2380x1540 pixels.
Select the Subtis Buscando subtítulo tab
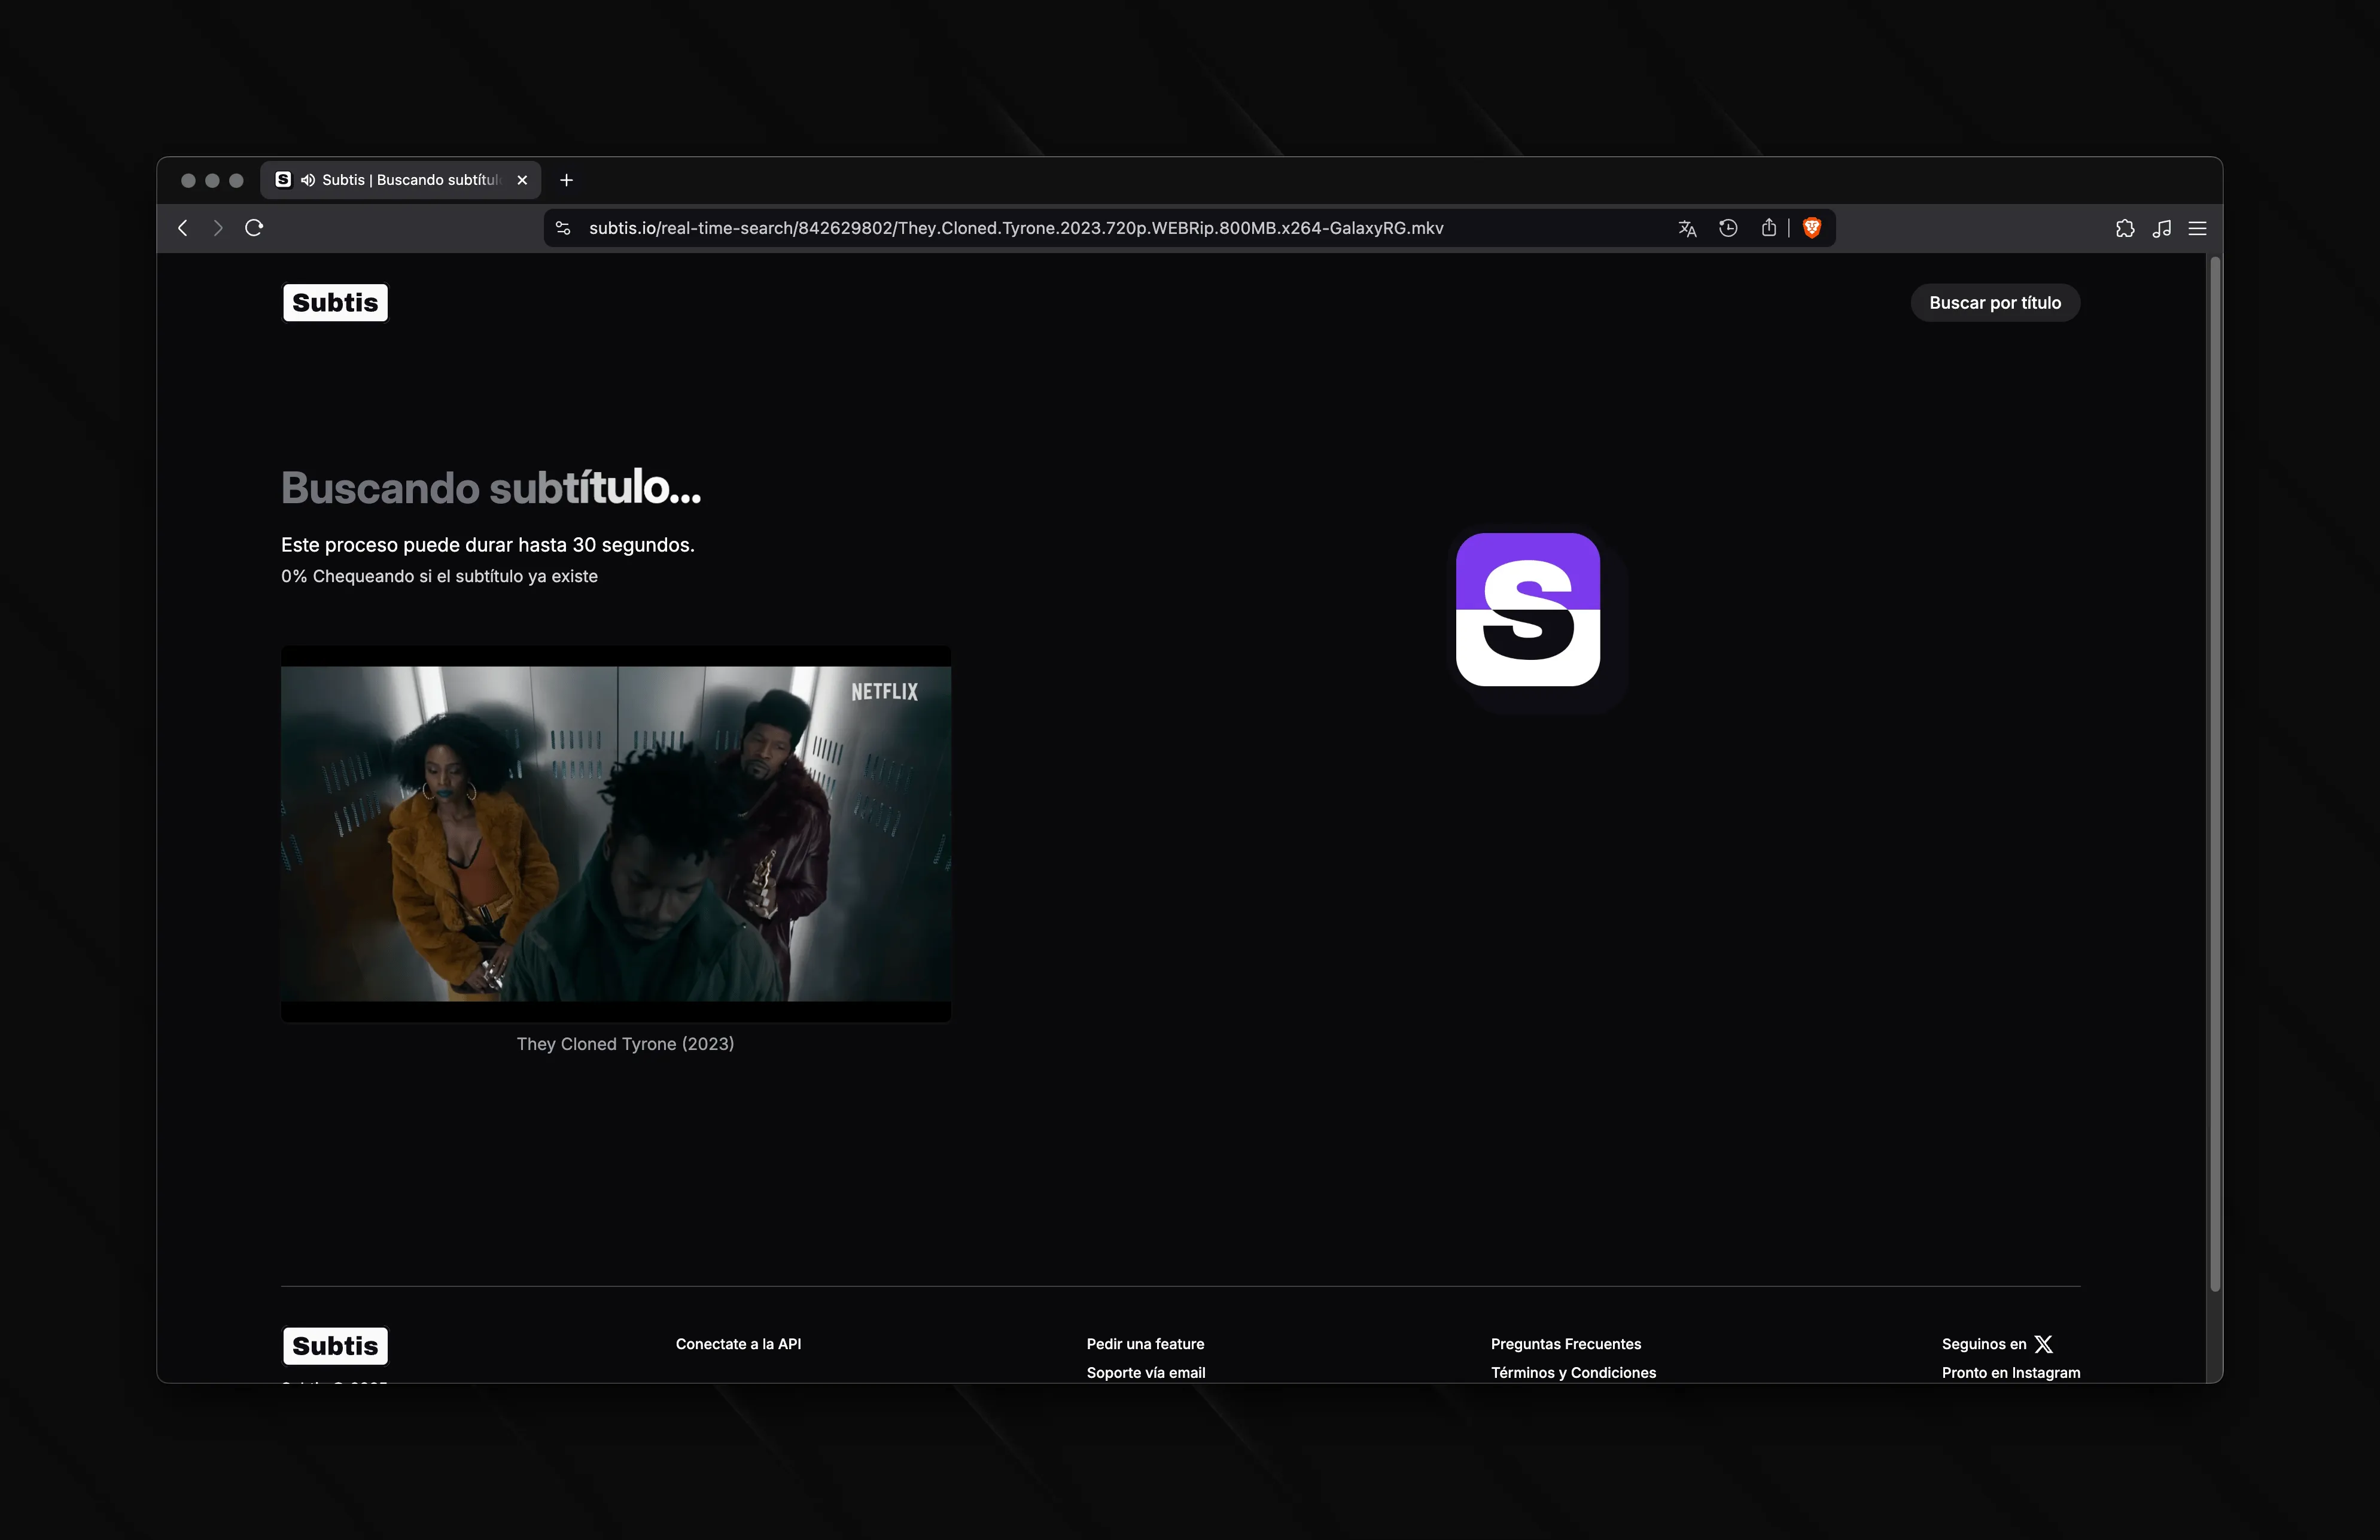pyautogui.click(x=401, y=180)
